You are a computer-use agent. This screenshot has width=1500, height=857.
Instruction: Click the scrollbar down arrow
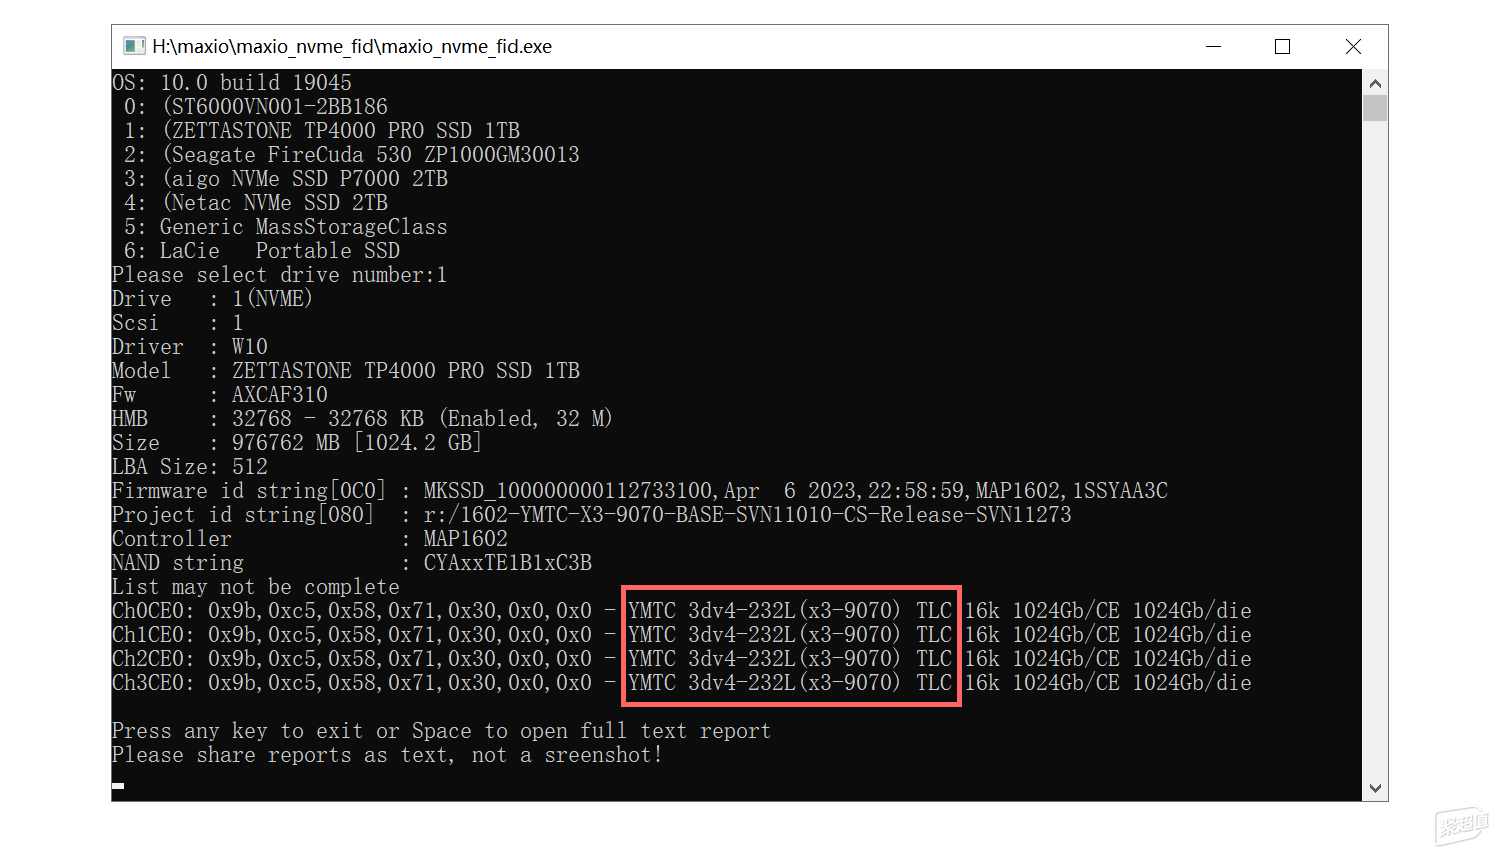click(1375, 788)
